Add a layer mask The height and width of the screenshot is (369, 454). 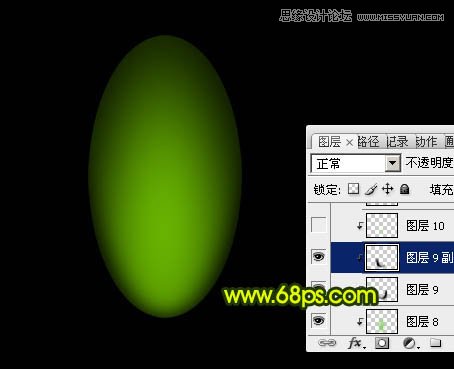click(x=382, y=343)
